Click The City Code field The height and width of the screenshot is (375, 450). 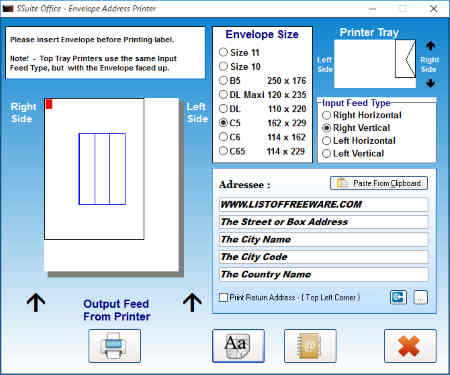pyautogui.click(x=323, y=257)
